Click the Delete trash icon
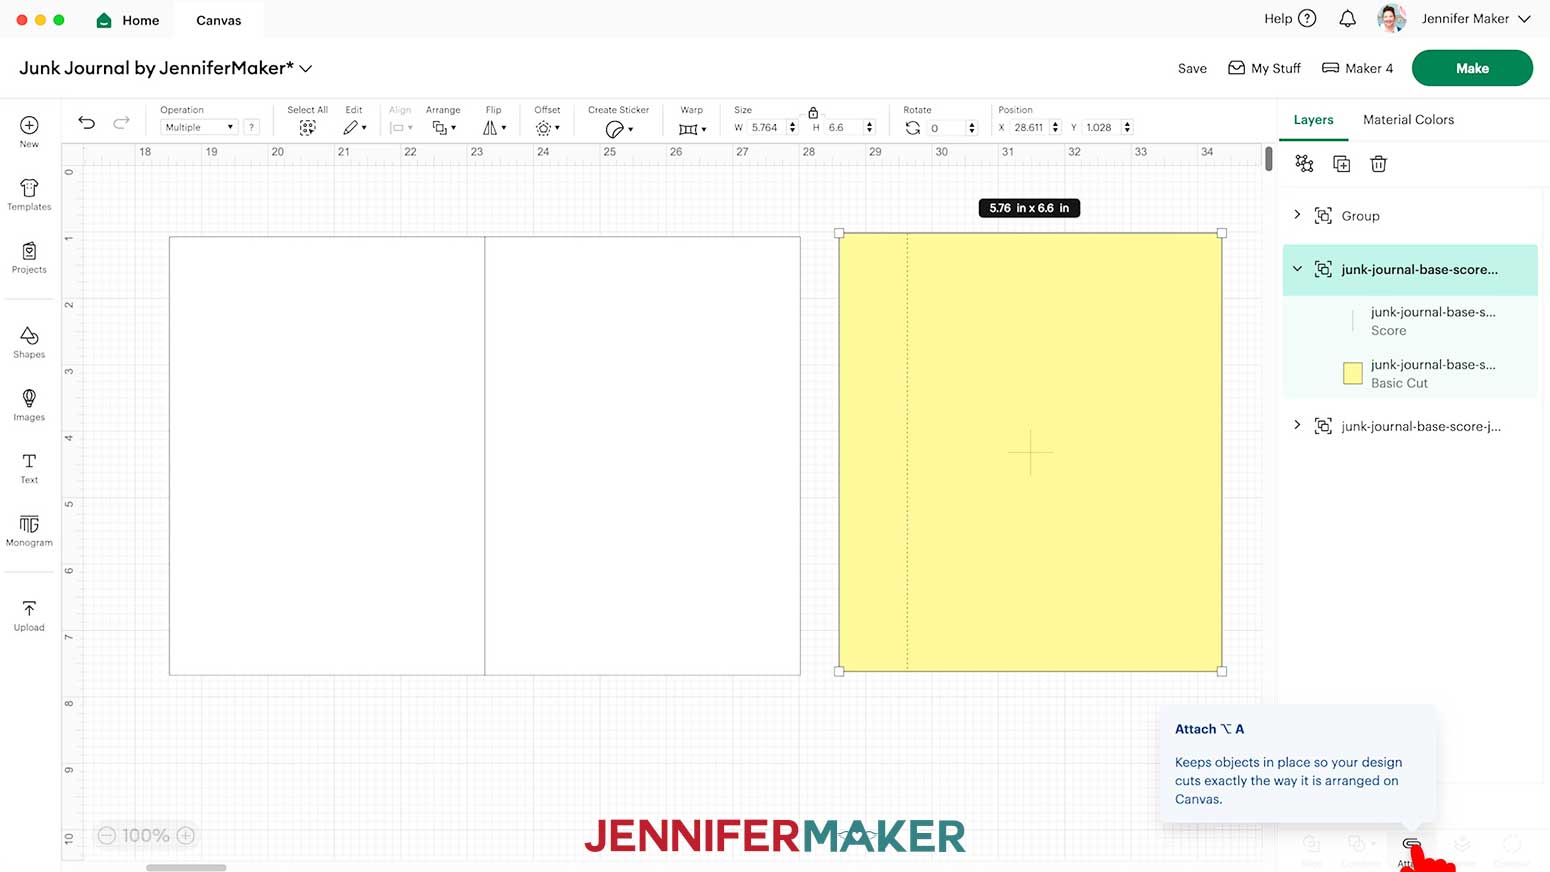The image size is (1550, 872). pos(1378,164)
